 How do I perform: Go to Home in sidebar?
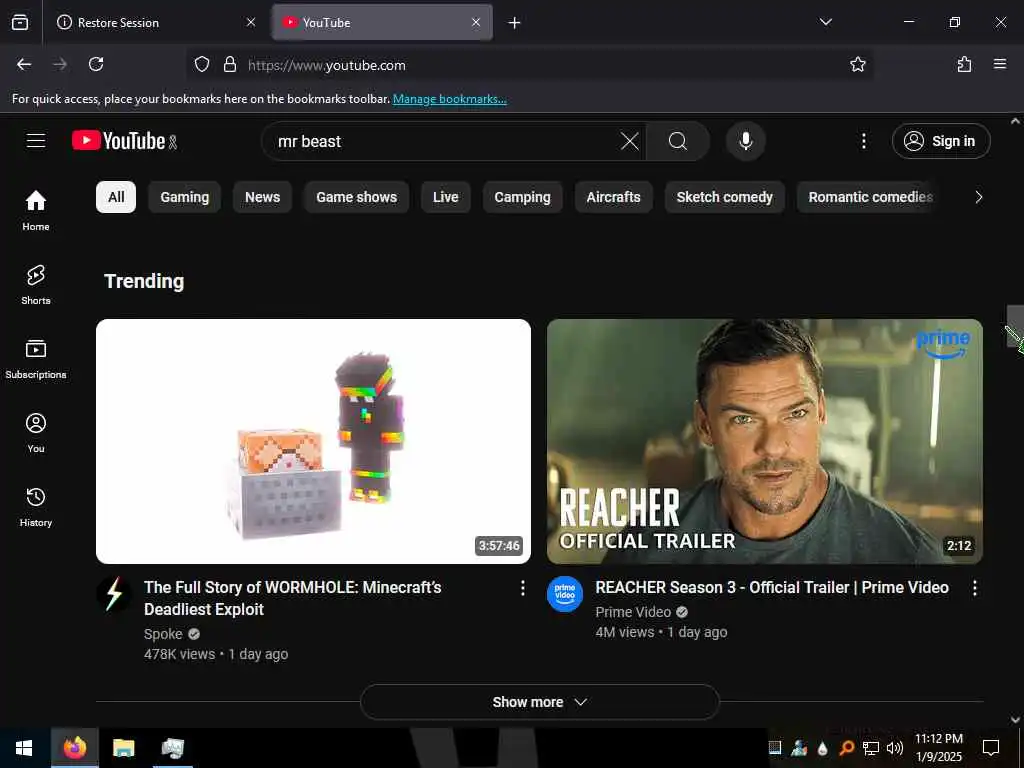click(x=36, y=210)
